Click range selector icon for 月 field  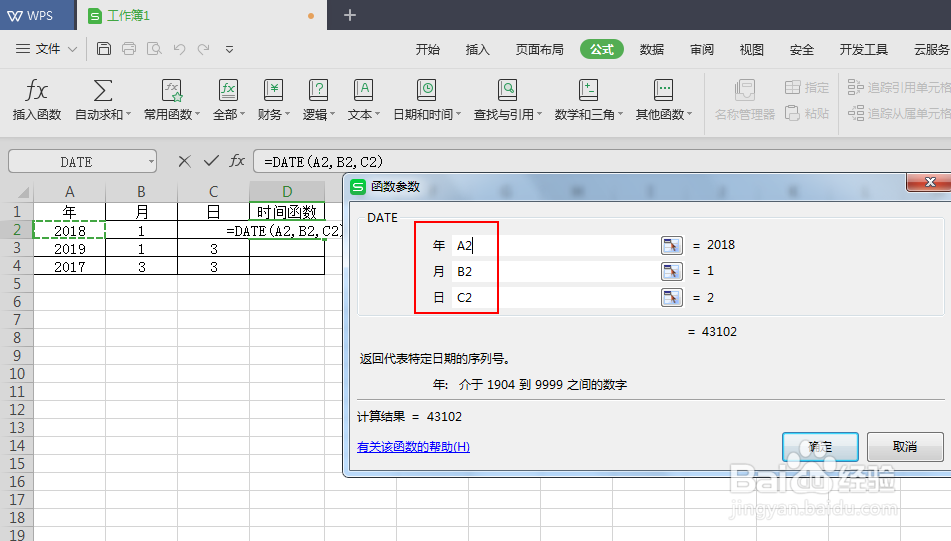(671, 272)
